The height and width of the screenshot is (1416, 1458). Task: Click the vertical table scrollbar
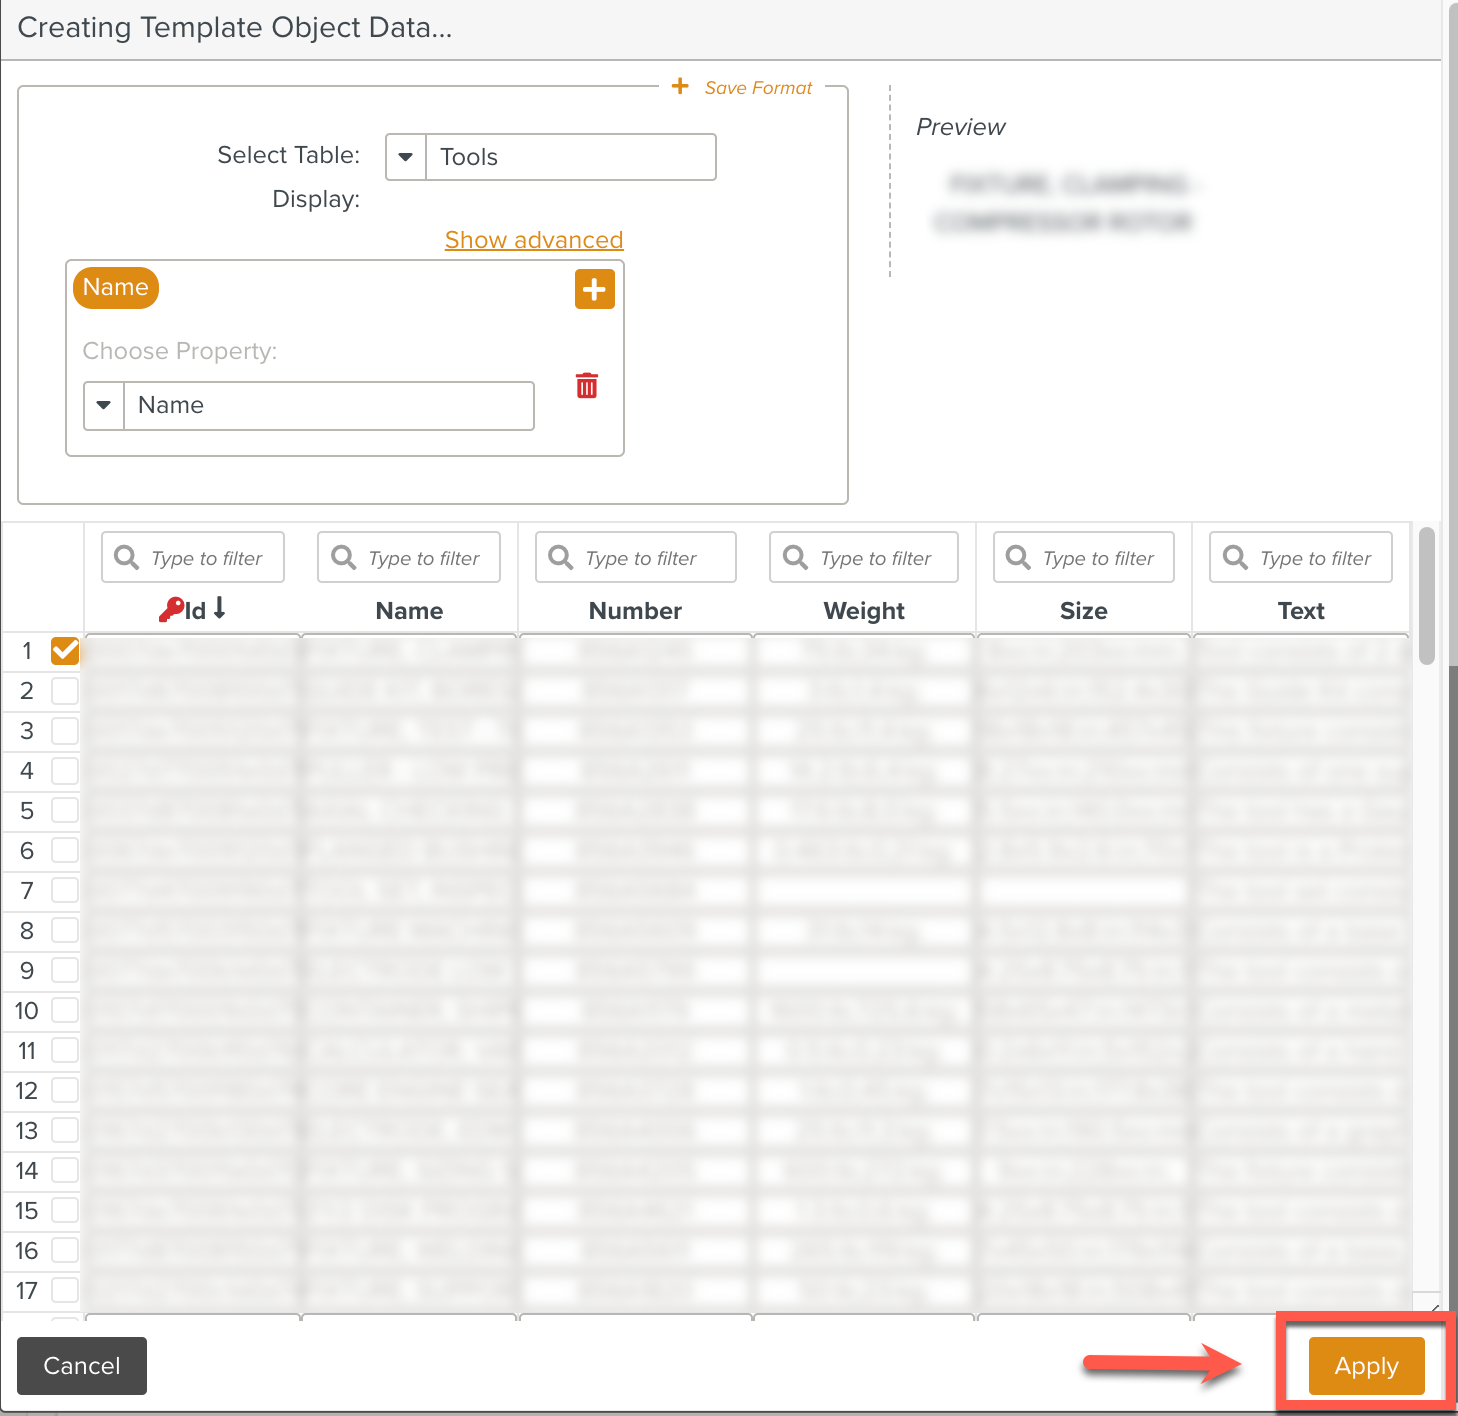point(1427,596)
